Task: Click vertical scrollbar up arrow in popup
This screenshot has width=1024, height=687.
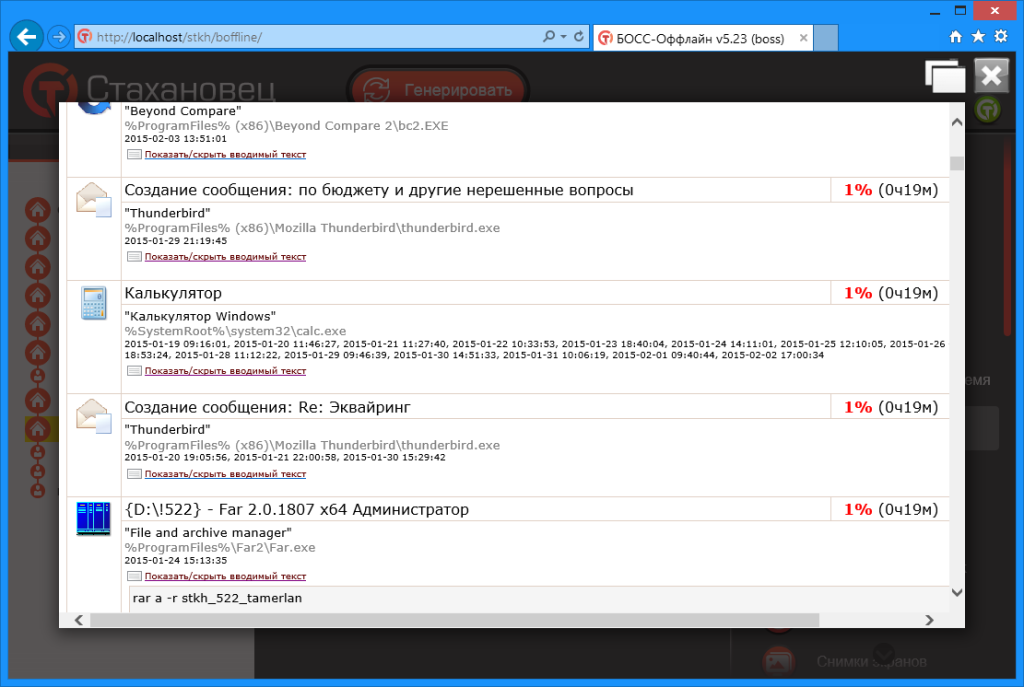Action: tap(957, 122)
